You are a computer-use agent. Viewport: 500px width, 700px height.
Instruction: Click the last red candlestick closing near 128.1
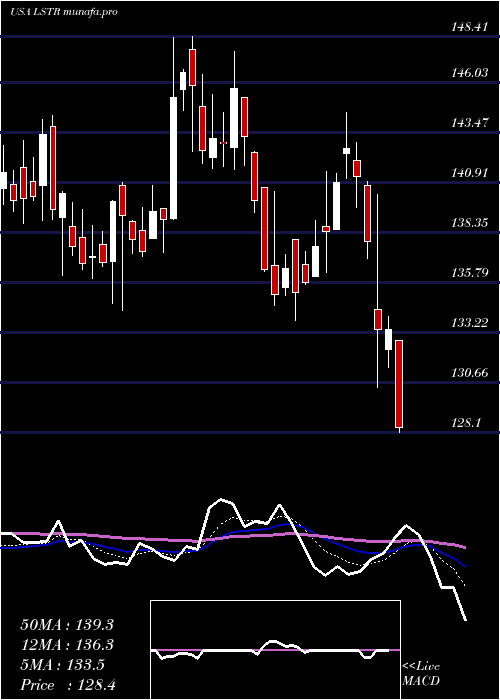coord(399,384)
